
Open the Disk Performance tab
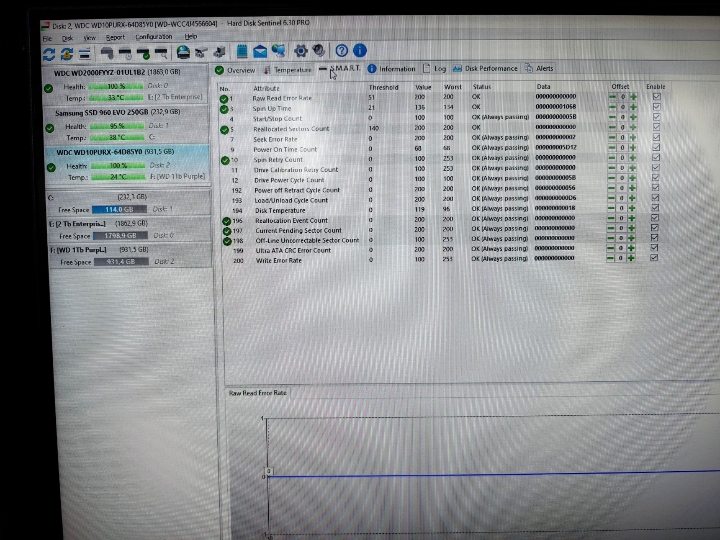(x=485, y=68)
